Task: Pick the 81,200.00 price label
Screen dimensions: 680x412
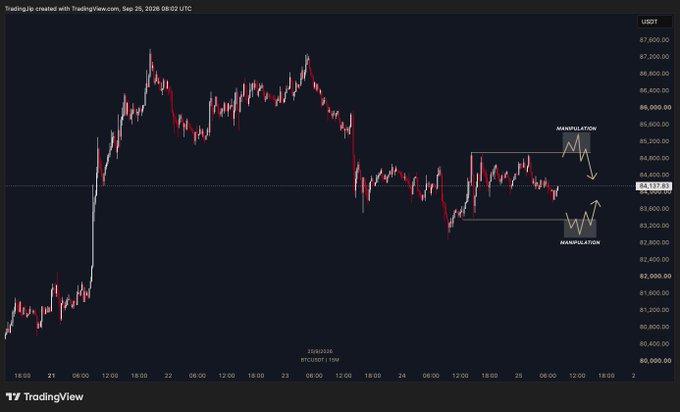Action: (654, 310)
